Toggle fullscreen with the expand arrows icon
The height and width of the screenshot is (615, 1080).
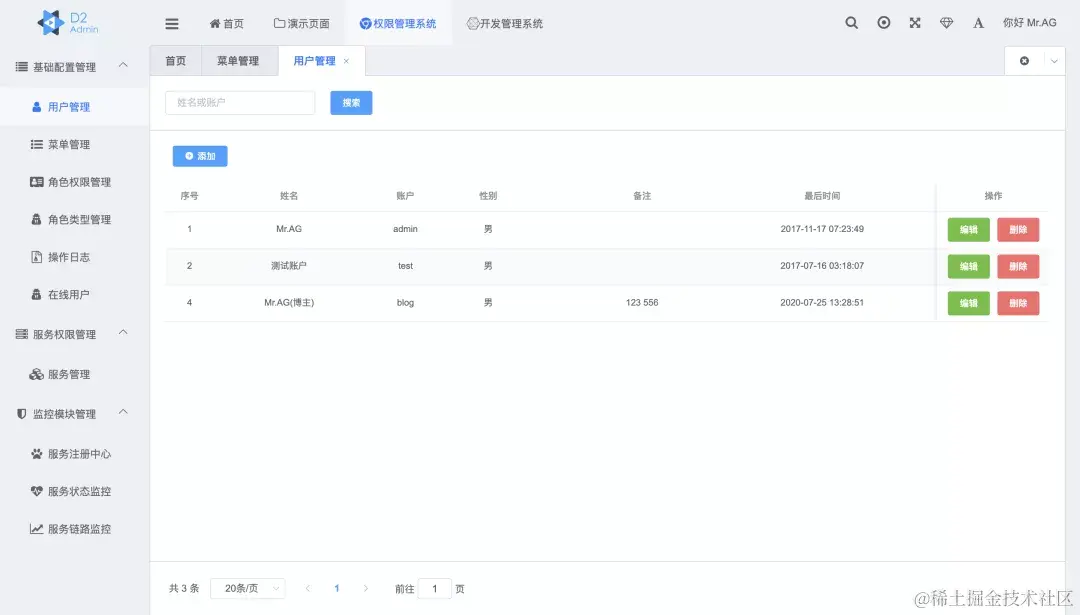(x=915, y=22)
